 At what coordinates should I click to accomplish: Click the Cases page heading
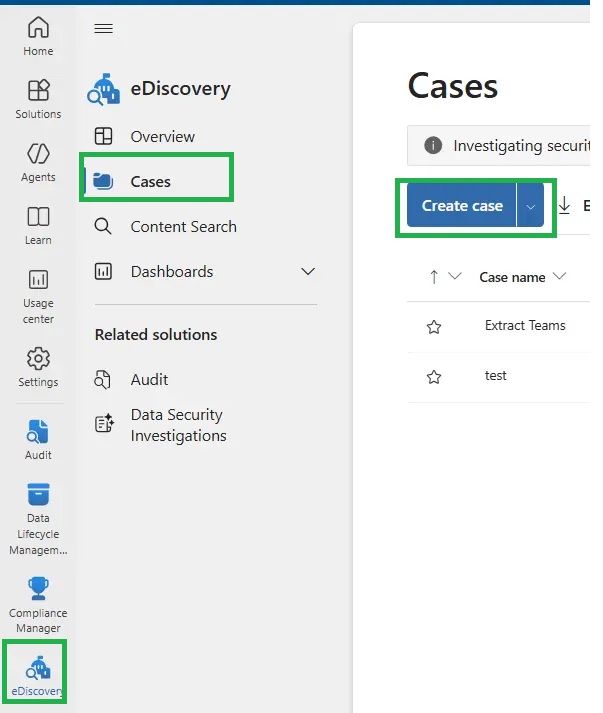(x=453, y=86)
